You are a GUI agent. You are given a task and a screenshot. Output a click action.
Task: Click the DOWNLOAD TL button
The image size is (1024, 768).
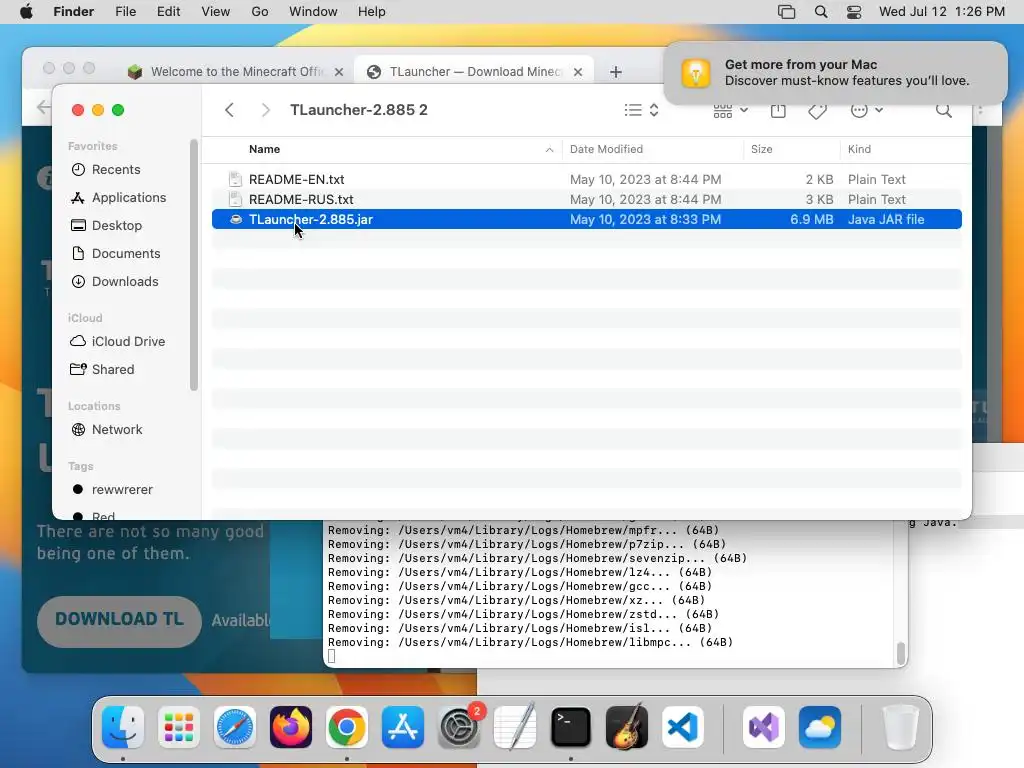point(119,620)
